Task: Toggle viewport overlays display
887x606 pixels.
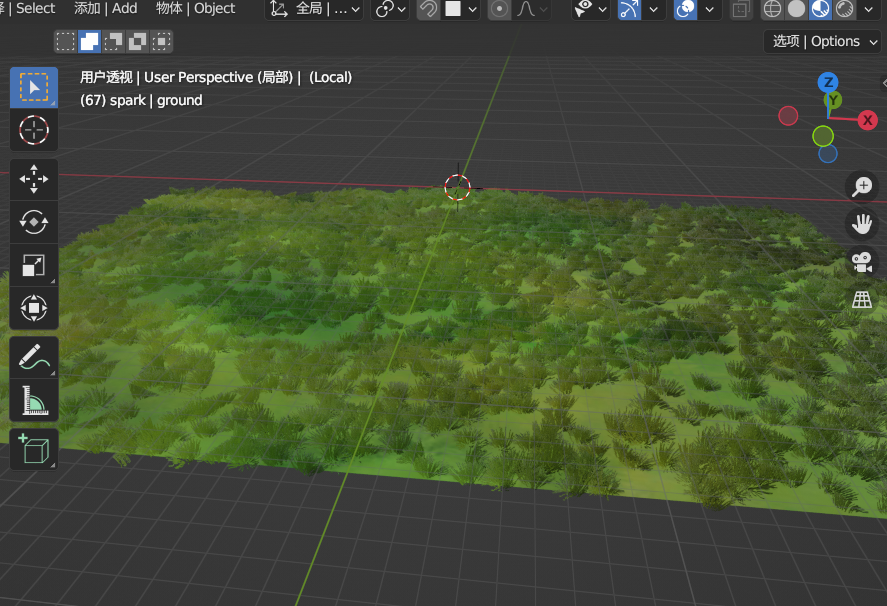Action: click(x=685, y=10)
